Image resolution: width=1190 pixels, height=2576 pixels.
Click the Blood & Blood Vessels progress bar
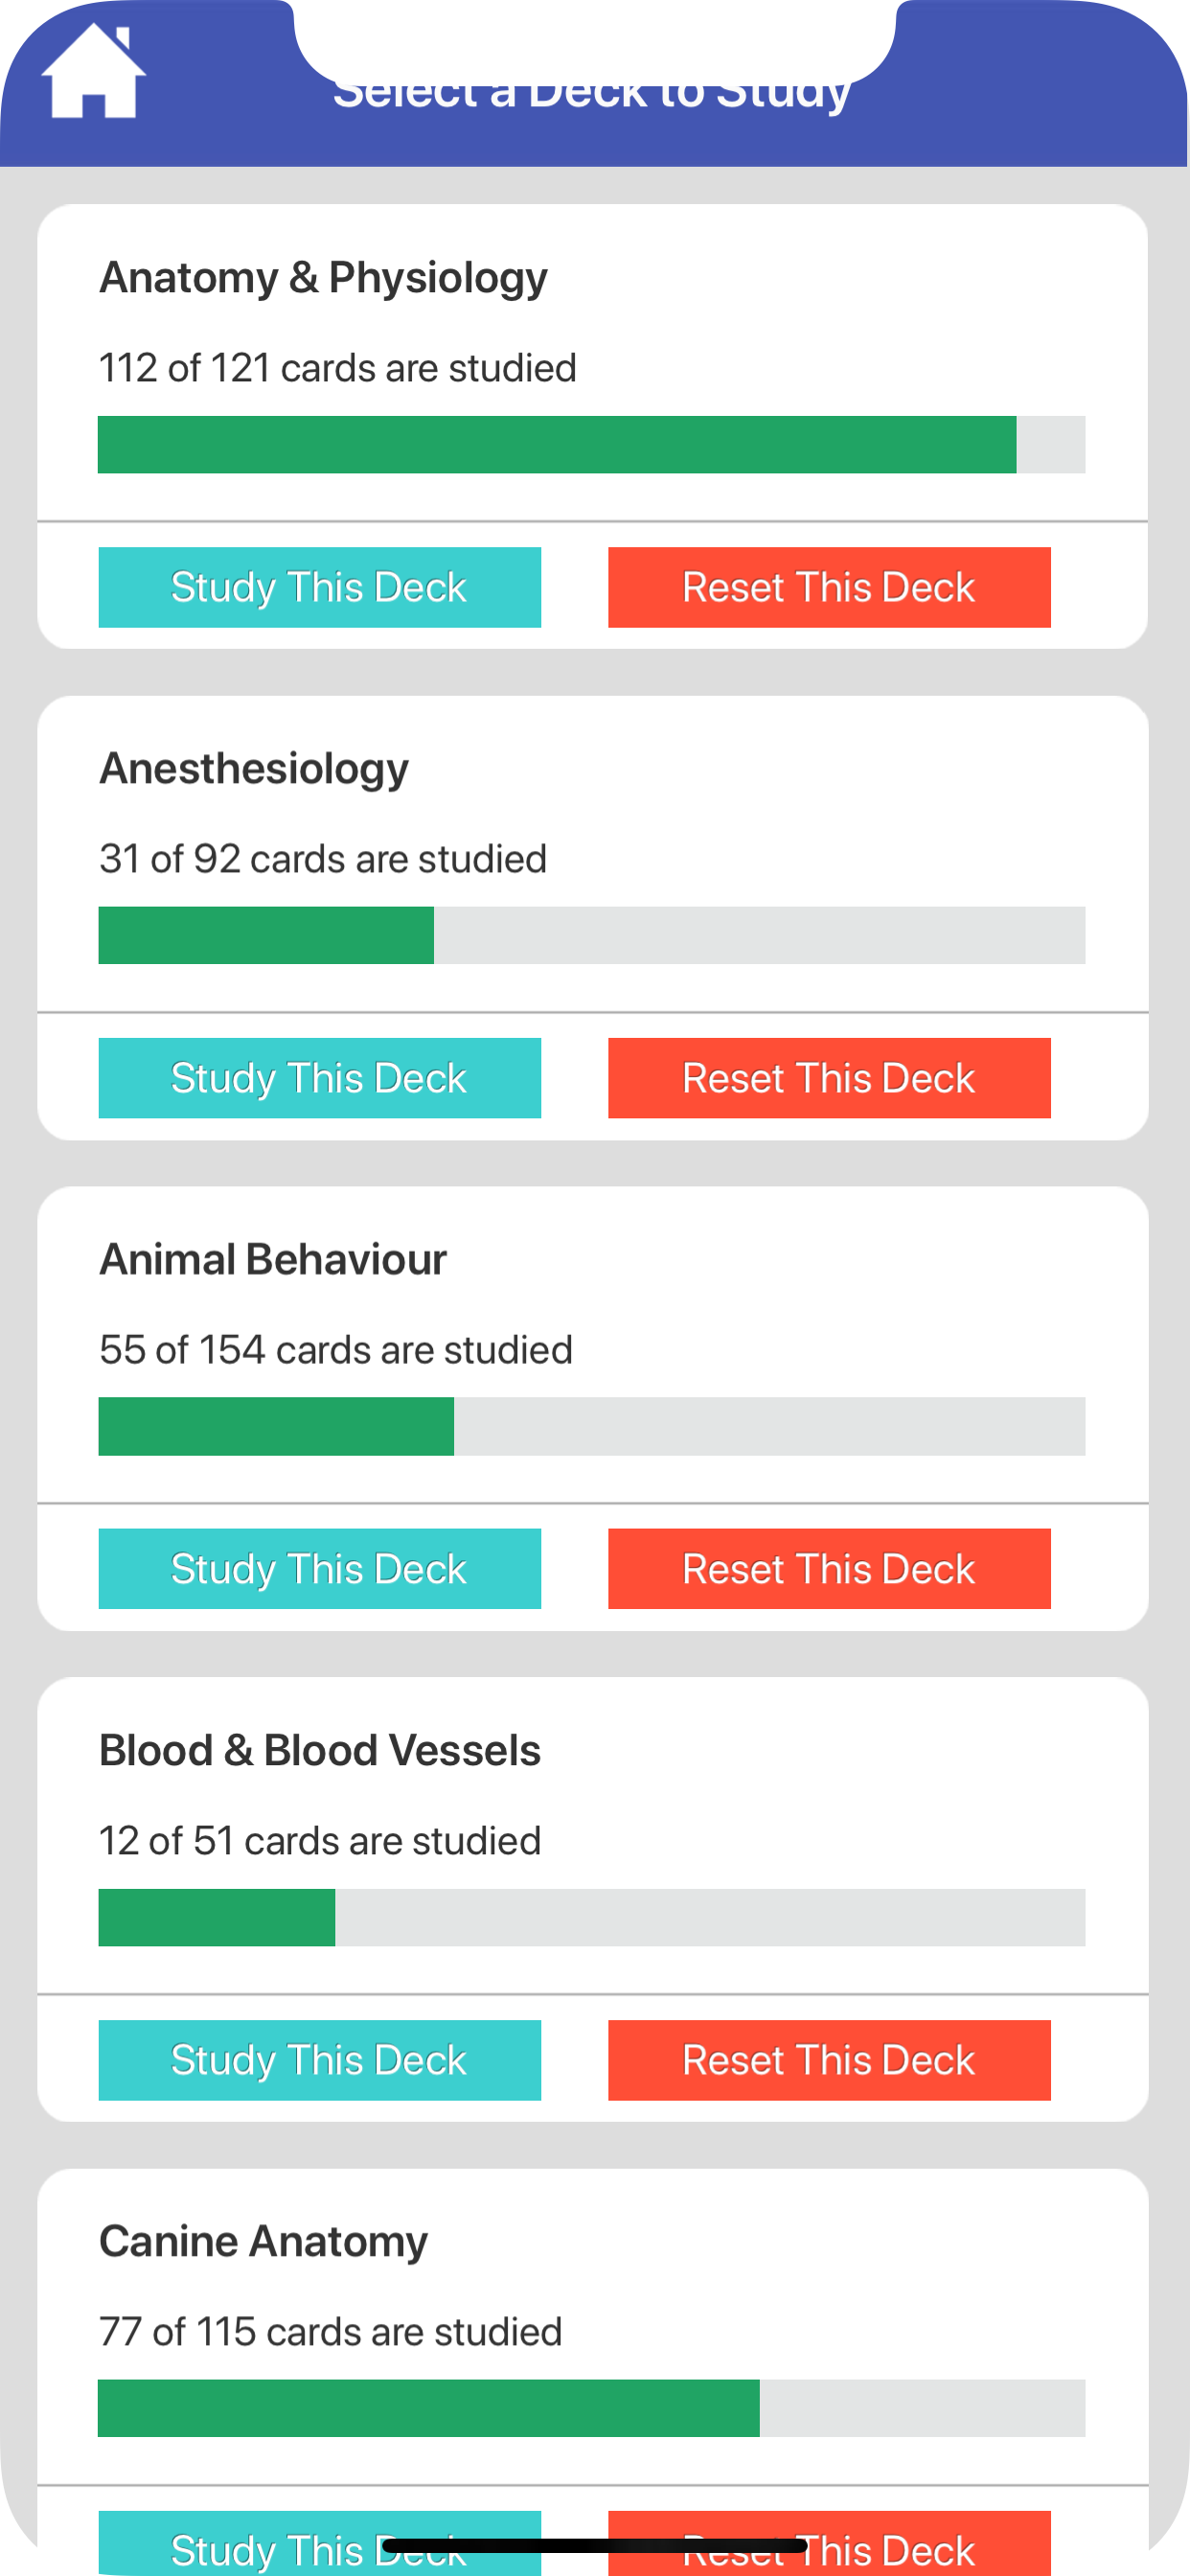(x=591, y=1917)
